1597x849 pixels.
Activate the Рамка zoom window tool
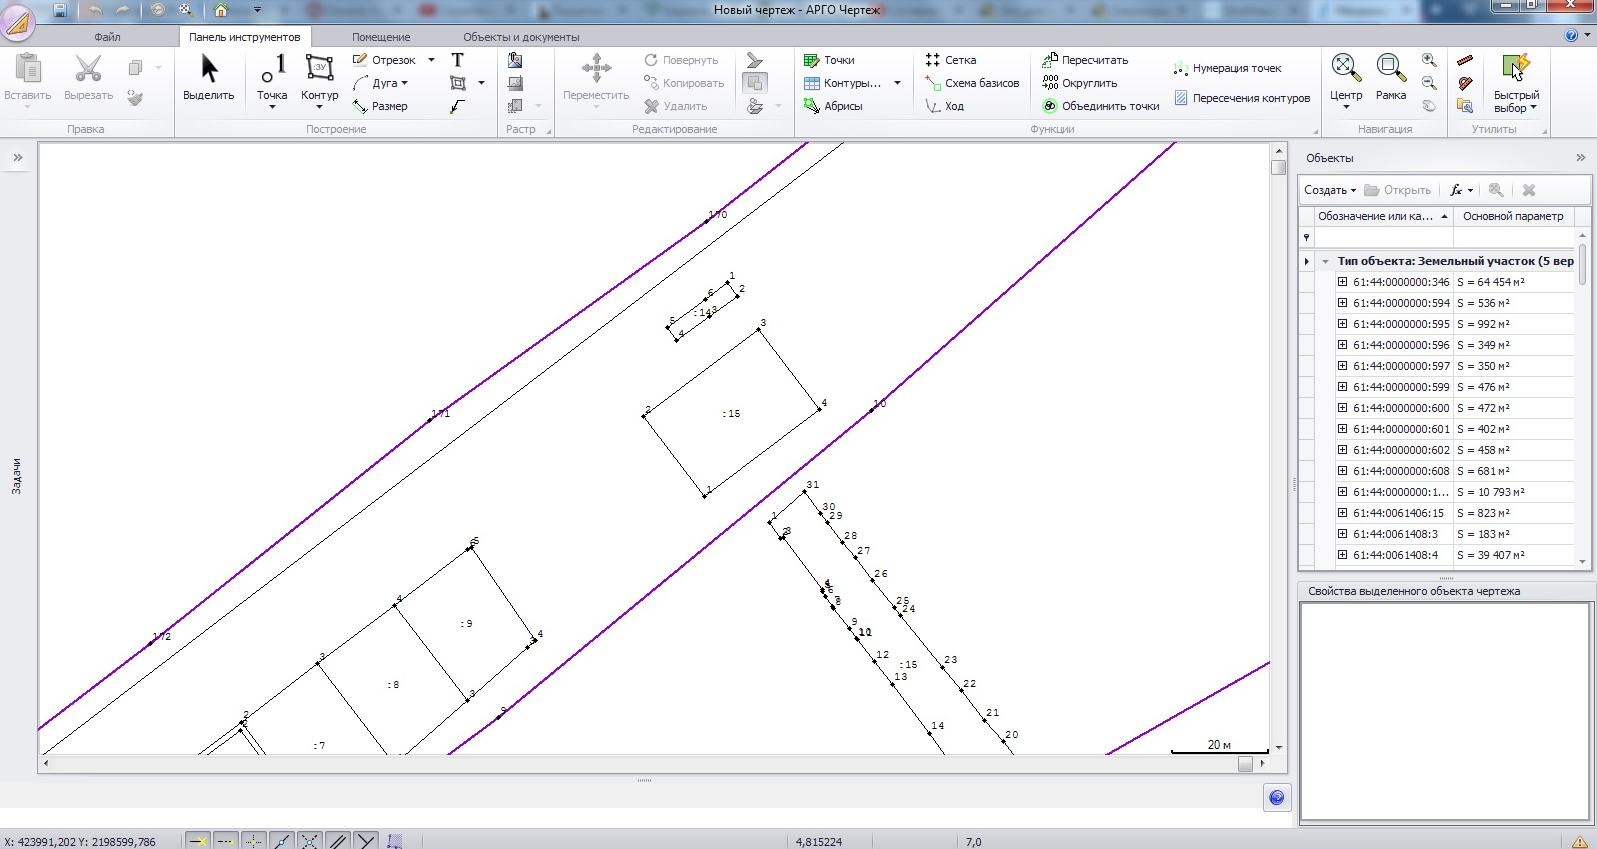1390,78
